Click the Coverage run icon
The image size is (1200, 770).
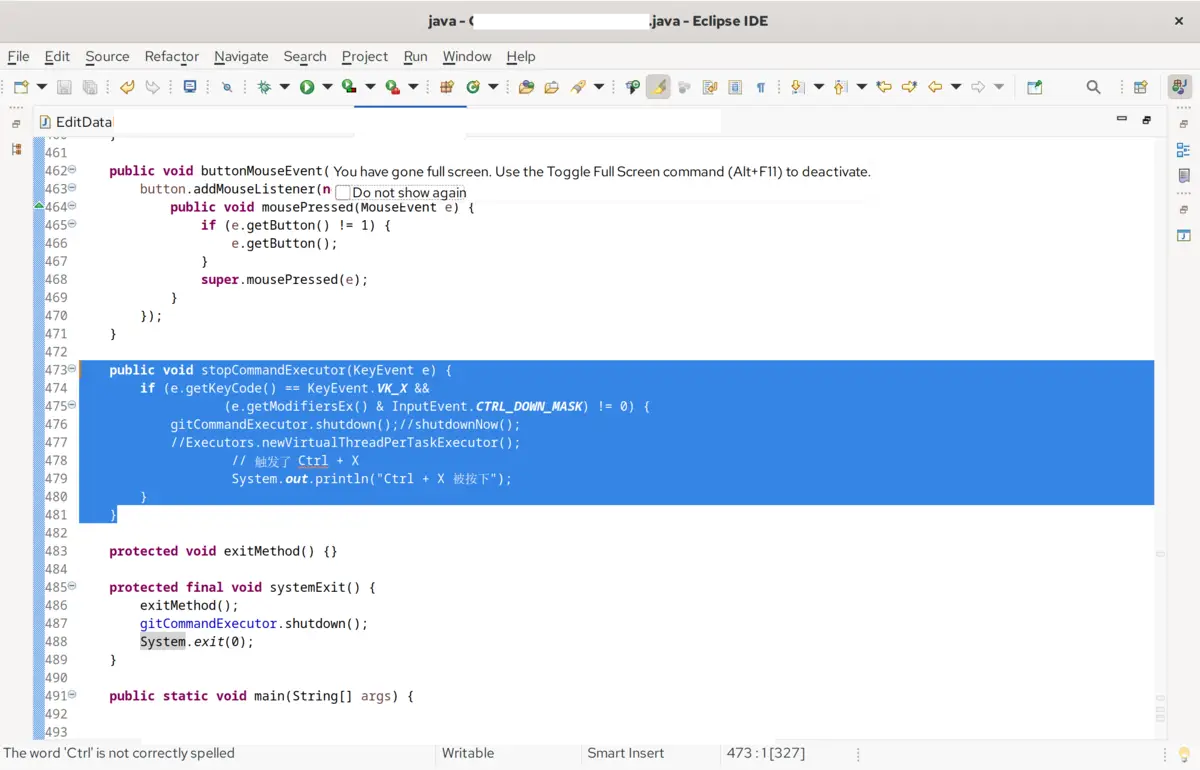(349, 87)
